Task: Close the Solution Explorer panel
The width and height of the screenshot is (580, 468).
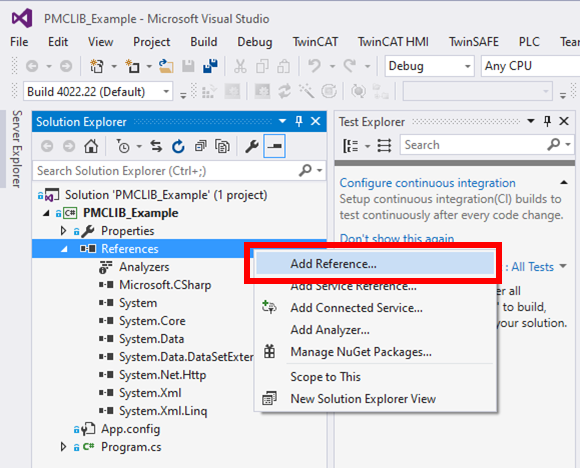Action: click(x=316, y=121)
